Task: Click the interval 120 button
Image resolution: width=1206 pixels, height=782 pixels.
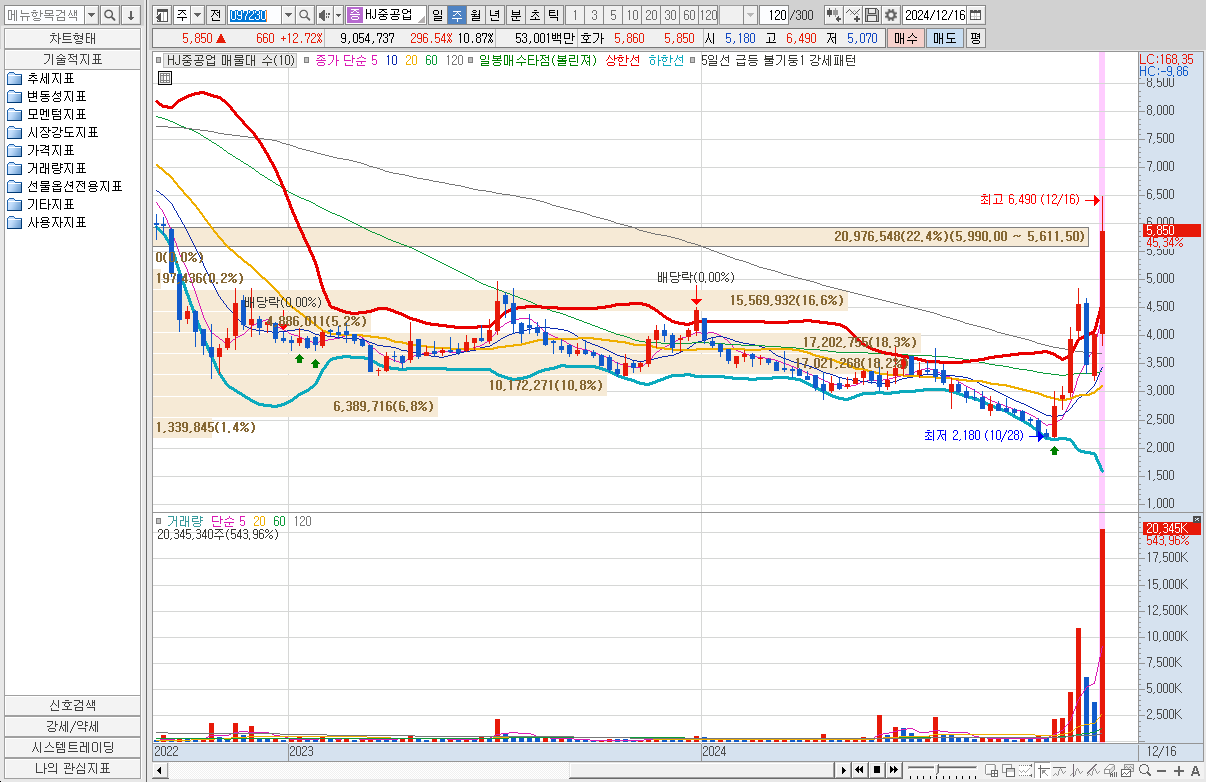Action: point(708,15)
